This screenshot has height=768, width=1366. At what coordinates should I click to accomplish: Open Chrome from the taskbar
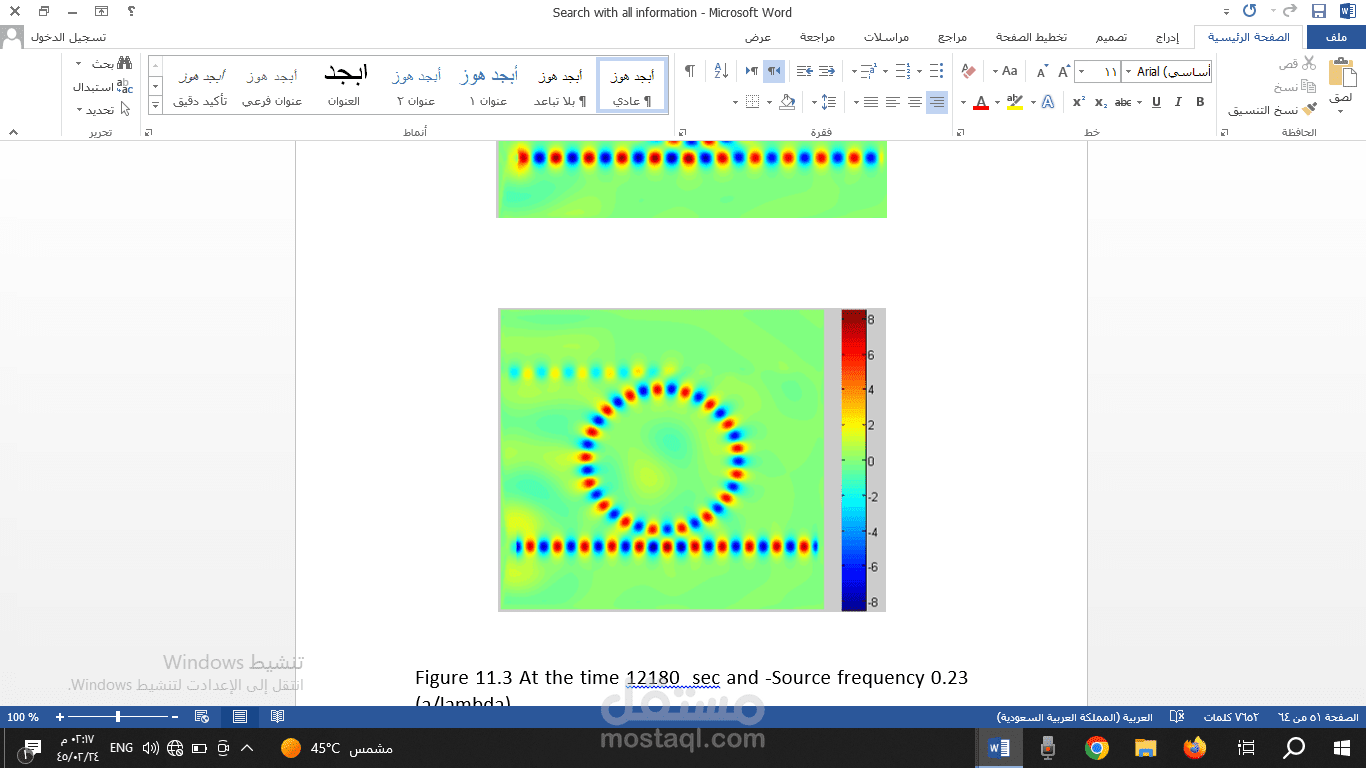(x=1097, y=748)
